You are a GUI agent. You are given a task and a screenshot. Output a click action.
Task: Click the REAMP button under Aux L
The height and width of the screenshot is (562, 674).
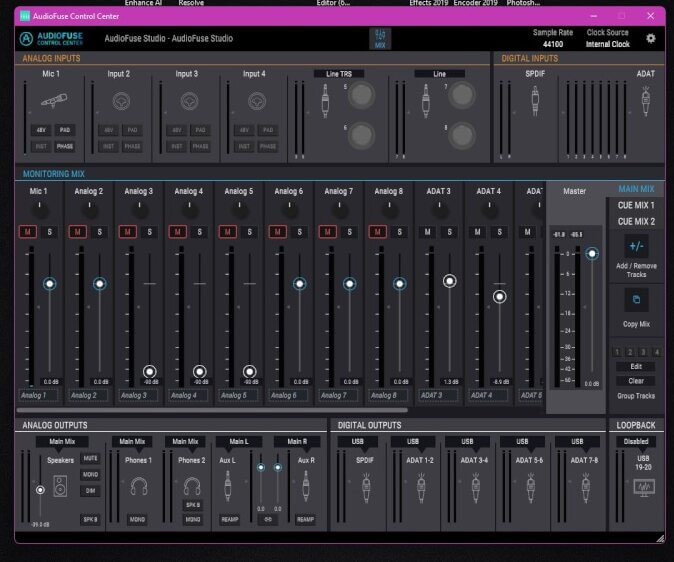[x=230, y=519]
